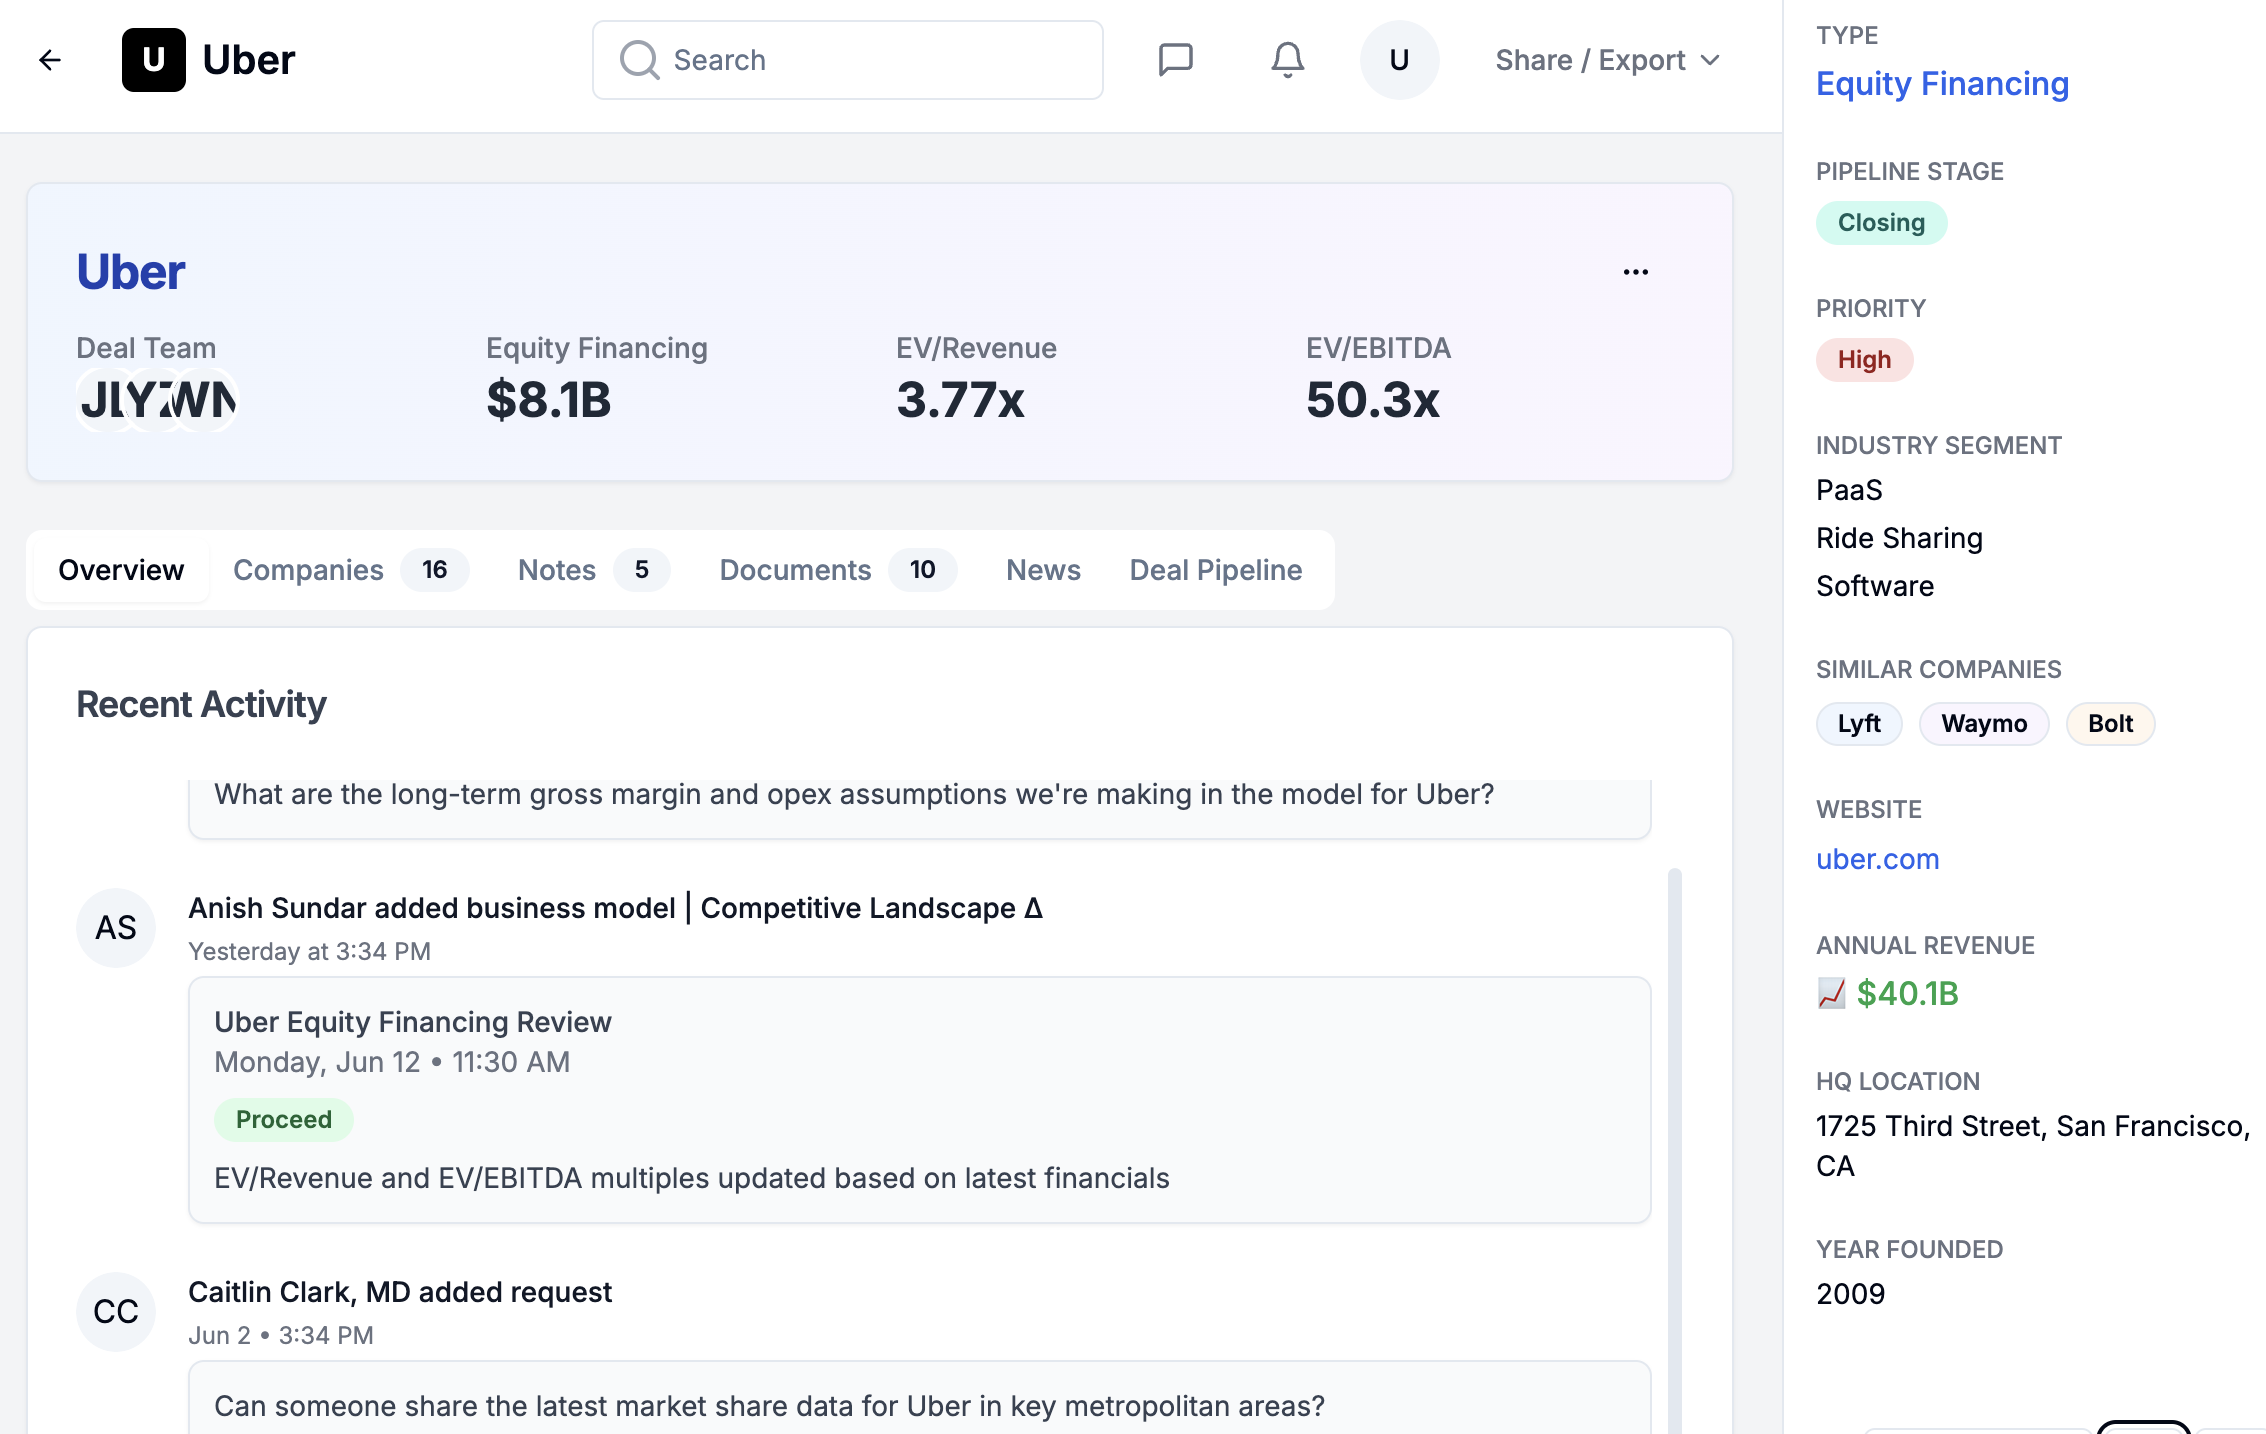Viewport: 2266px width, 1434px height.
Task: Click the 'Monday, Jun 12 • 11:30 AM' date
Action: coord(392,1062)
